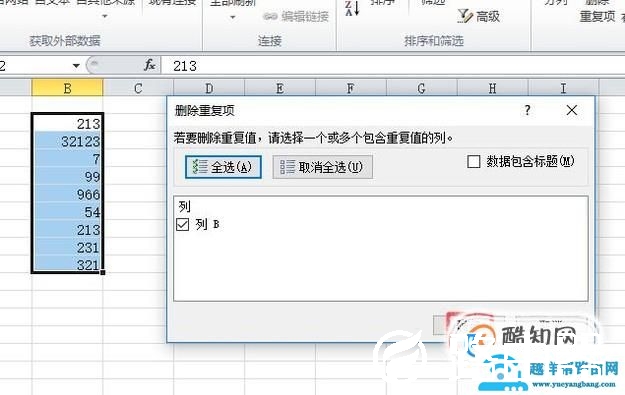
Task: Click cell containing 231
Action: (67, 247)
